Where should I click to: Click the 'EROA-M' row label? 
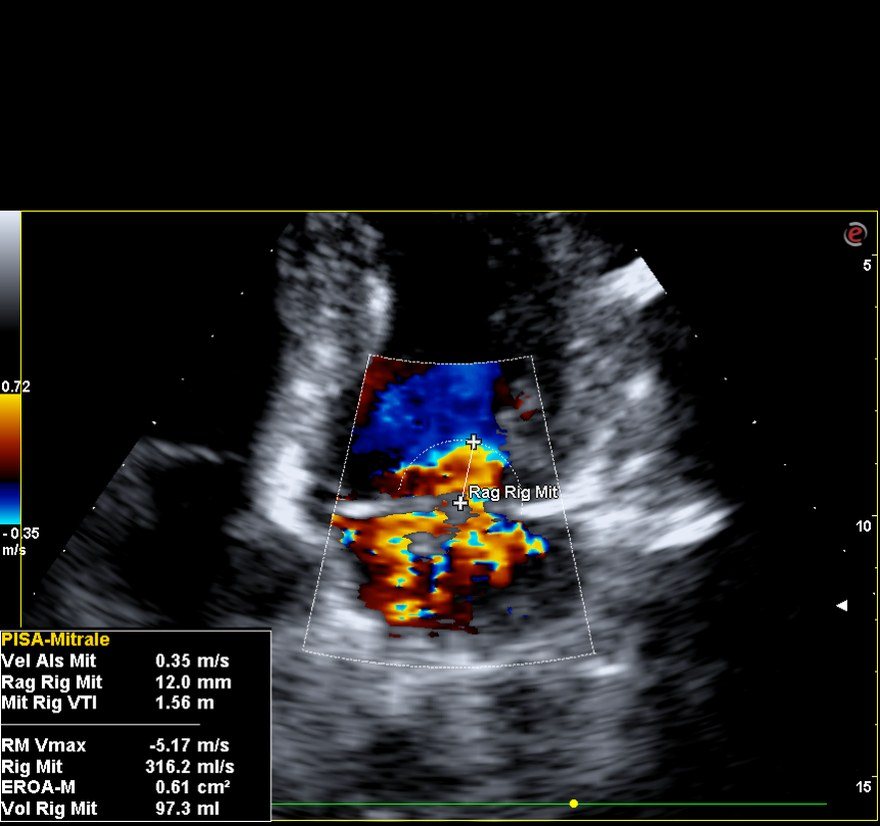pos(38,787)
